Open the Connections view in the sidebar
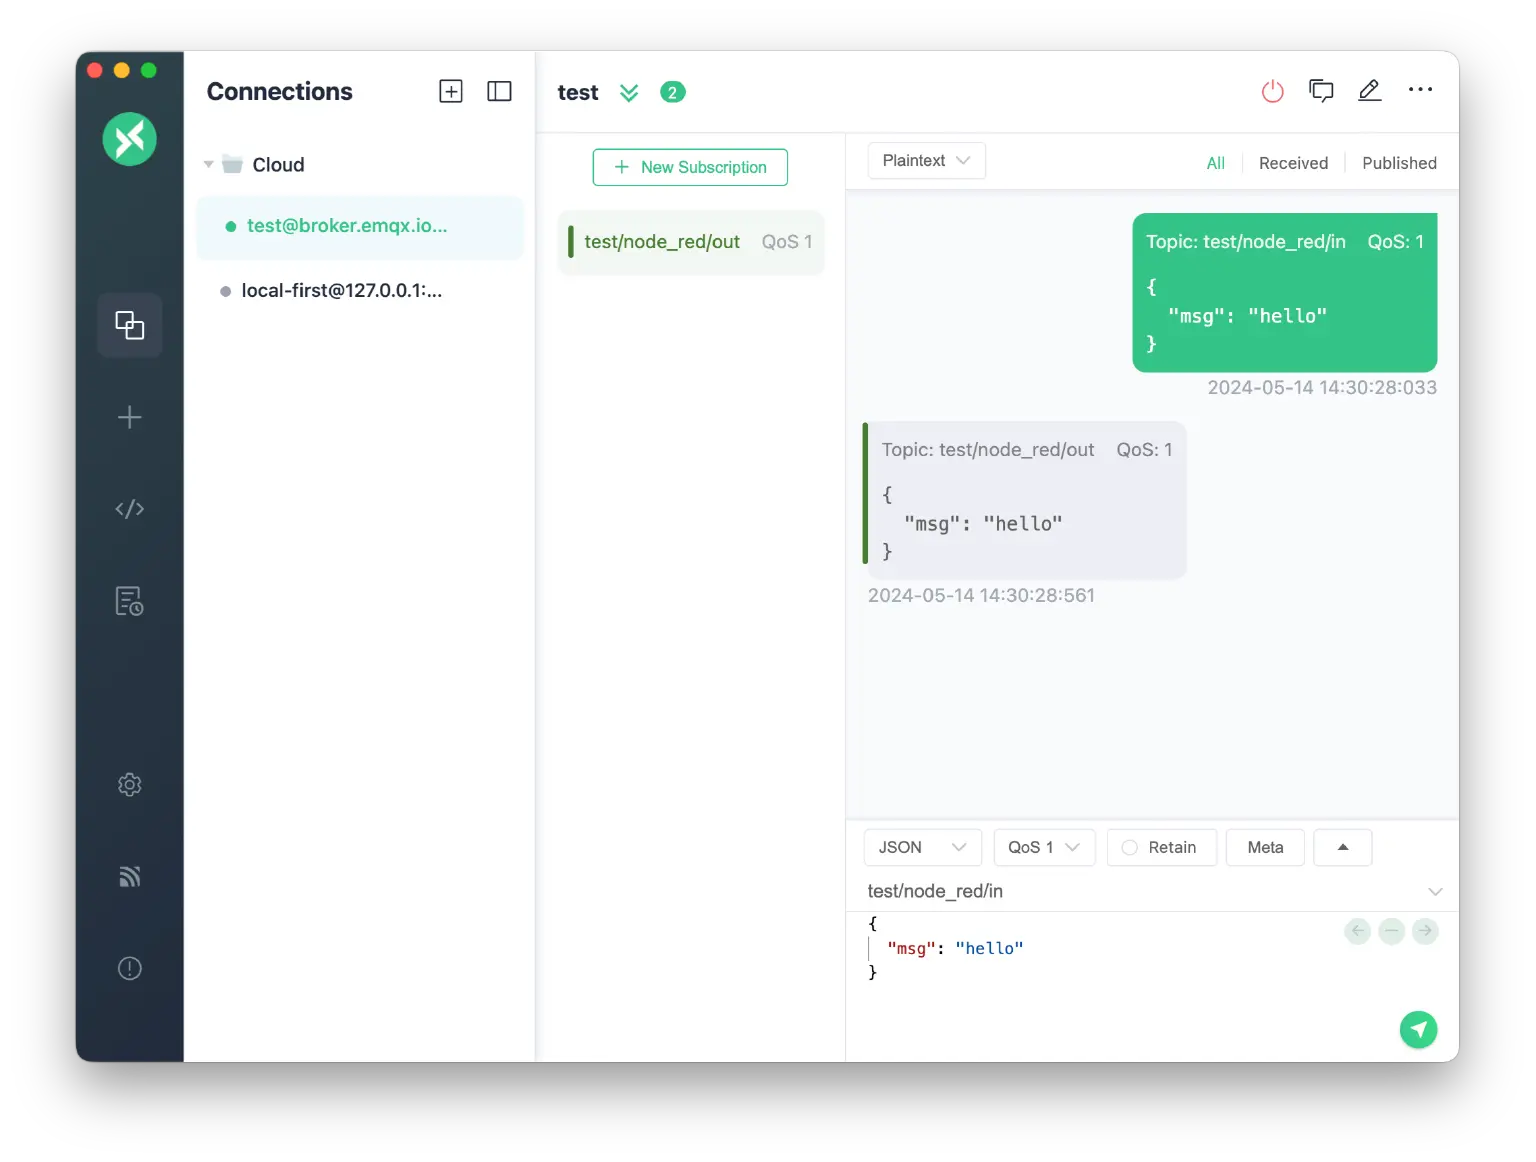 point(130,325)
